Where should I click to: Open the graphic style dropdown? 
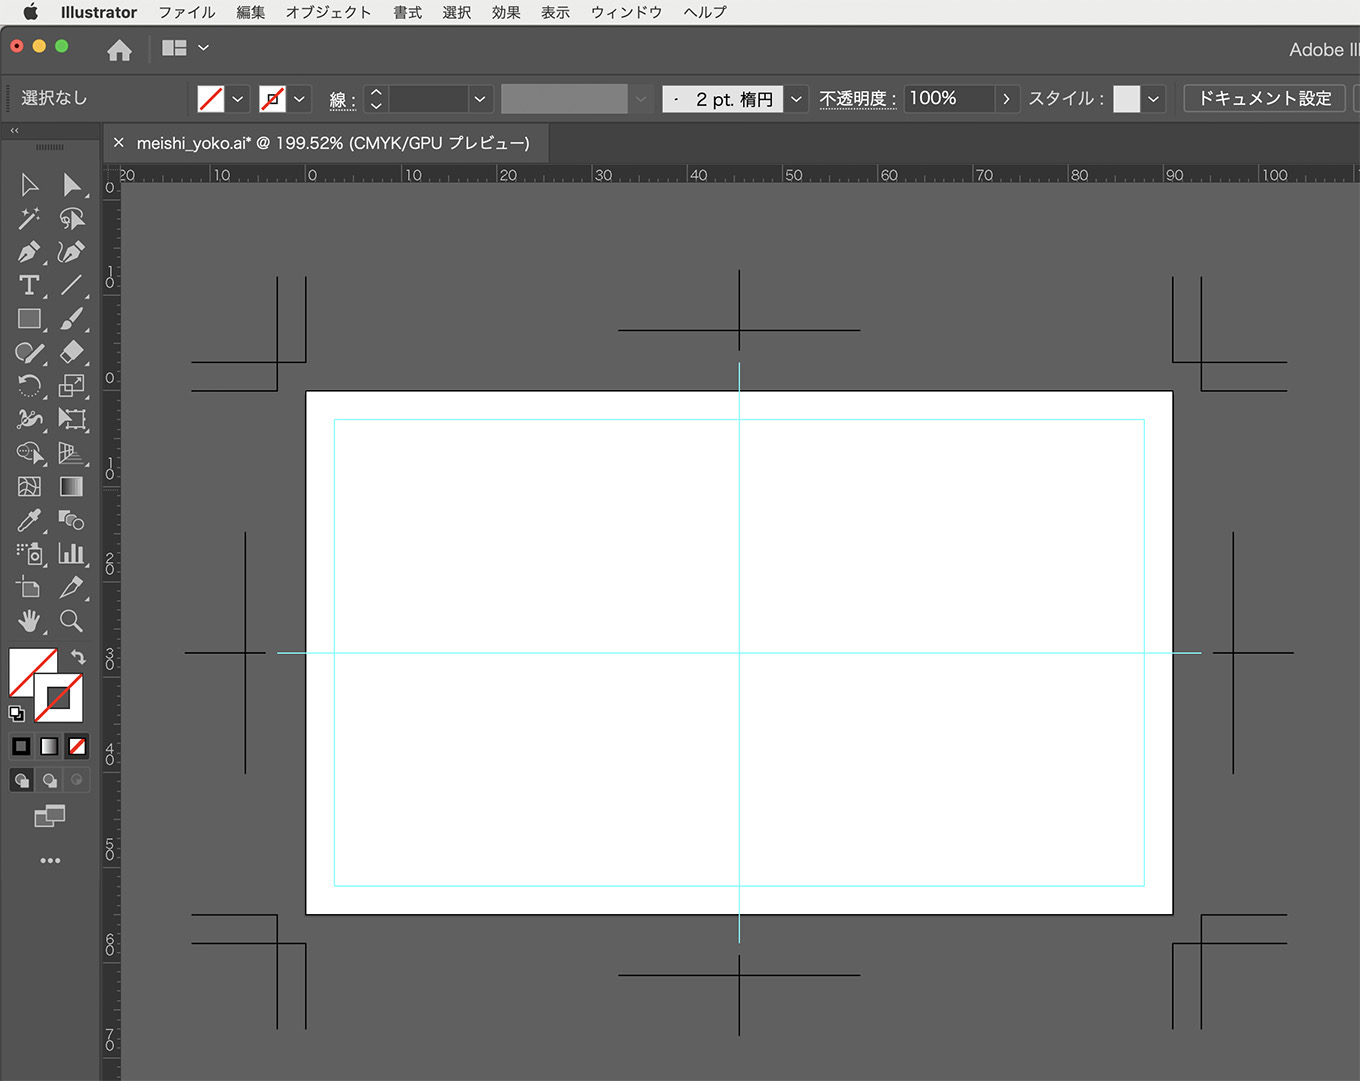click(1153, 99)
